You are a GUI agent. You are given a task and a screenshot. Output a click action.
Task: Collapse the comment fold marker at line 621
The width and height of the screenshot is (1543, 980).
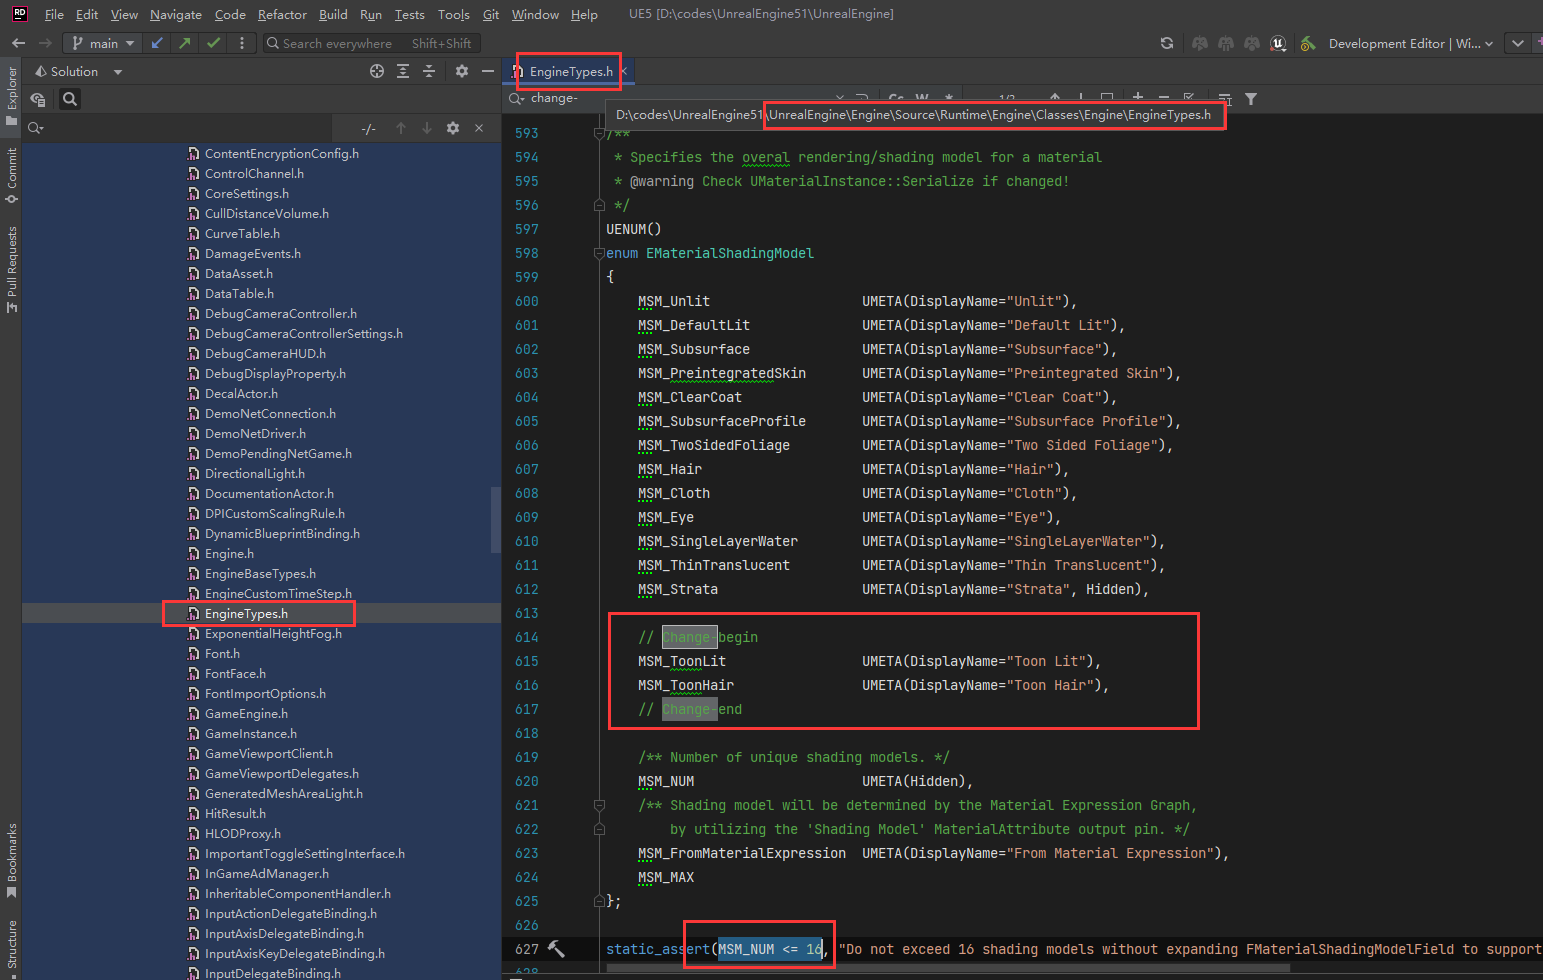599,805
